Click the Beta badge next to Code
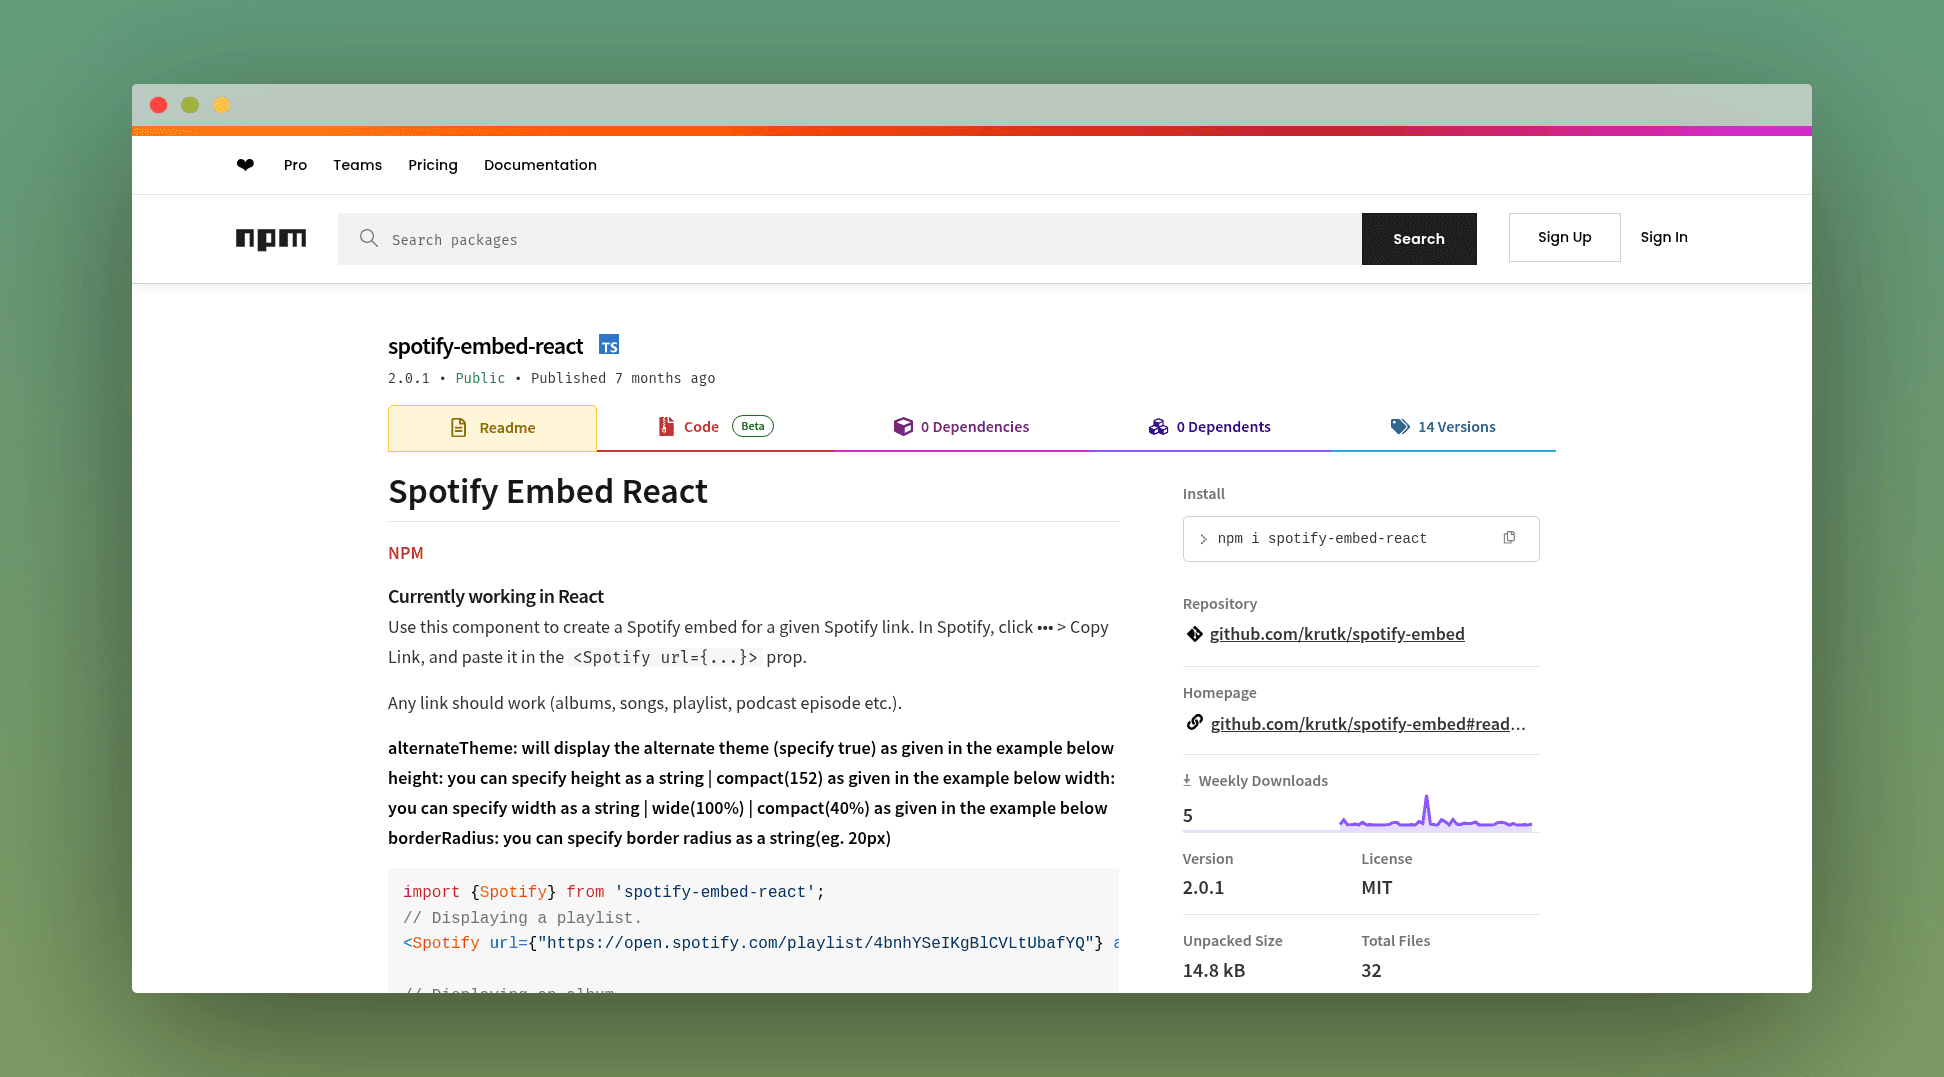The height and width of the screenshot is (1077, 1944). pos(753,426)
